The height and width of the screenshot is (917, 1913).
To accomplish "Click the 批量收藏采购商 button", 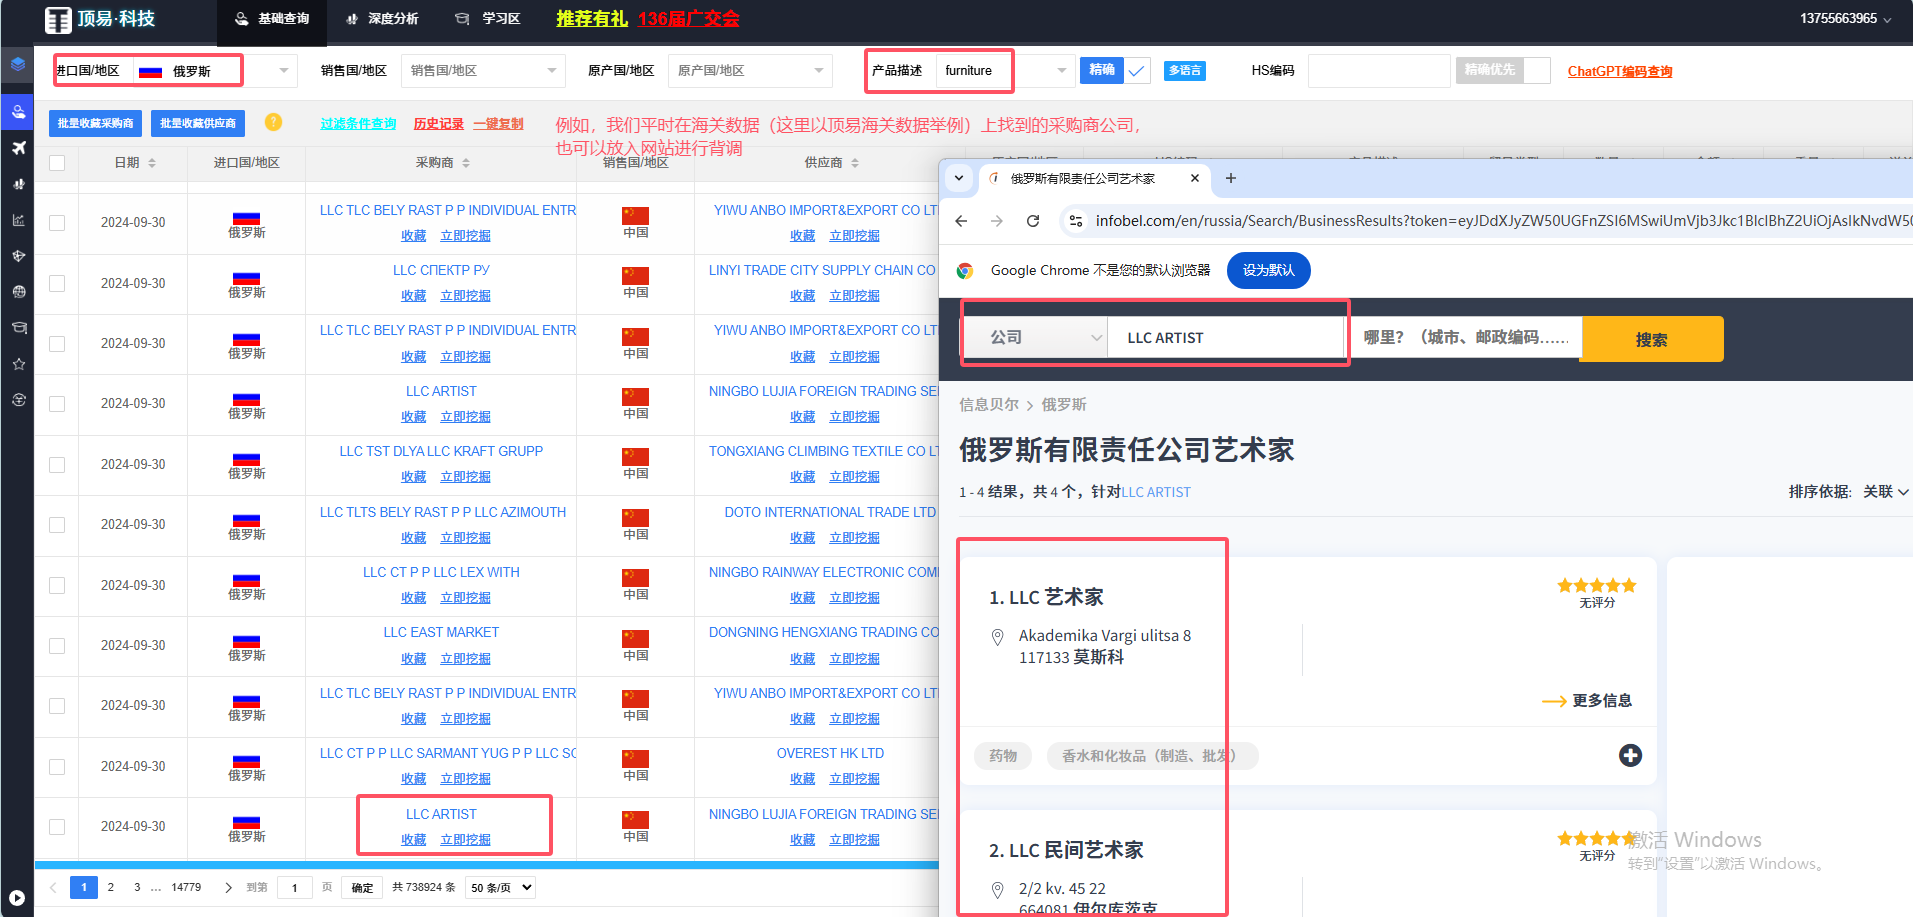I will point(95,123).
